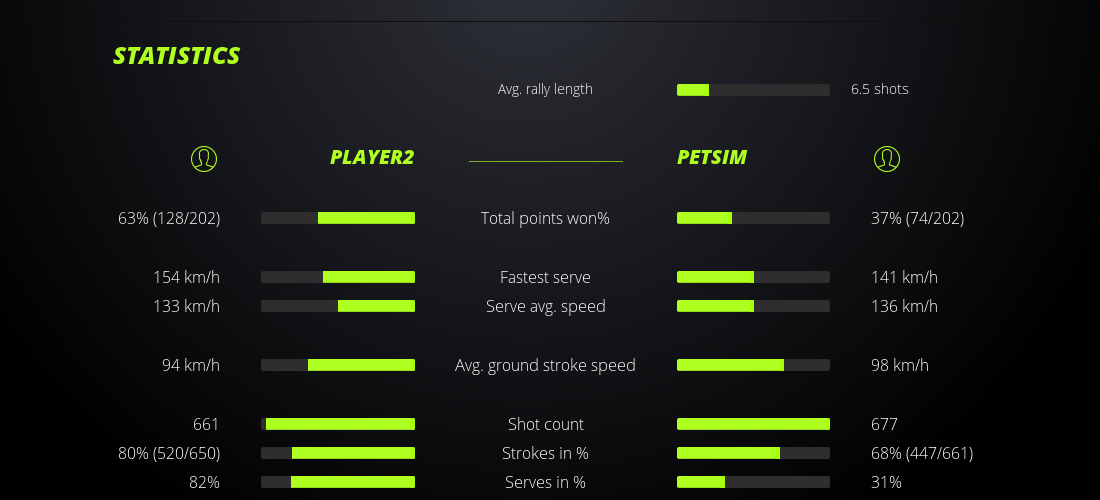This screenshot has width=1100, height=500.
Task: Click PLAYER2's Strokes in % bar
Action: [x=338, y=453]
